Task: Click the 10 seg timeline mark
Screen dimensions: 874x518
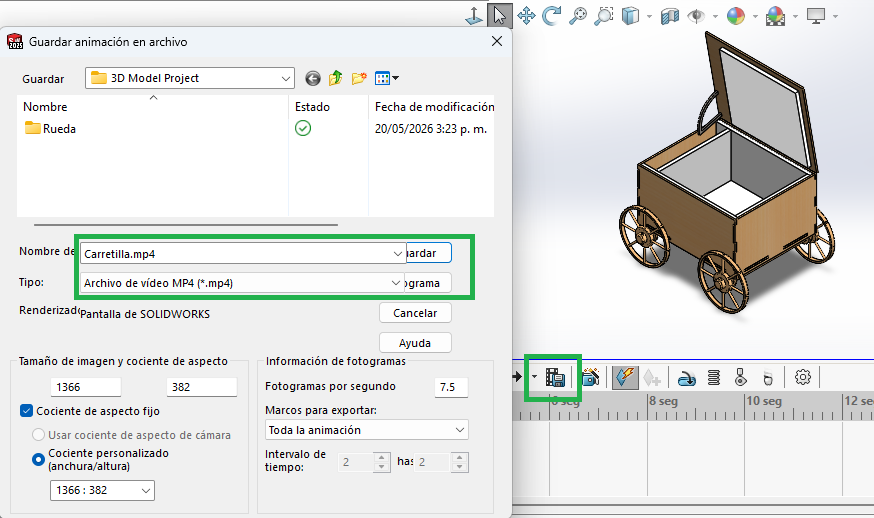Action: click(764, 401)
